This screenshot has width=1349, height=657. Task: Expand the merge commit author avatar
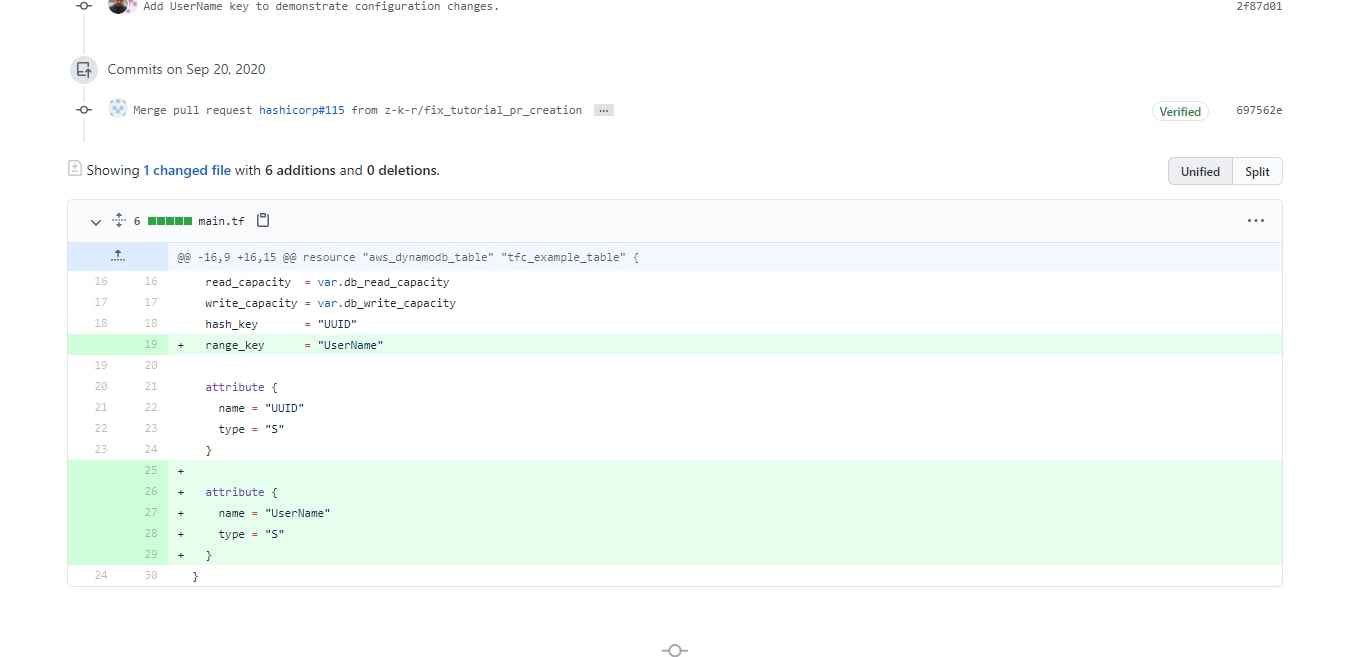[118, 107]
